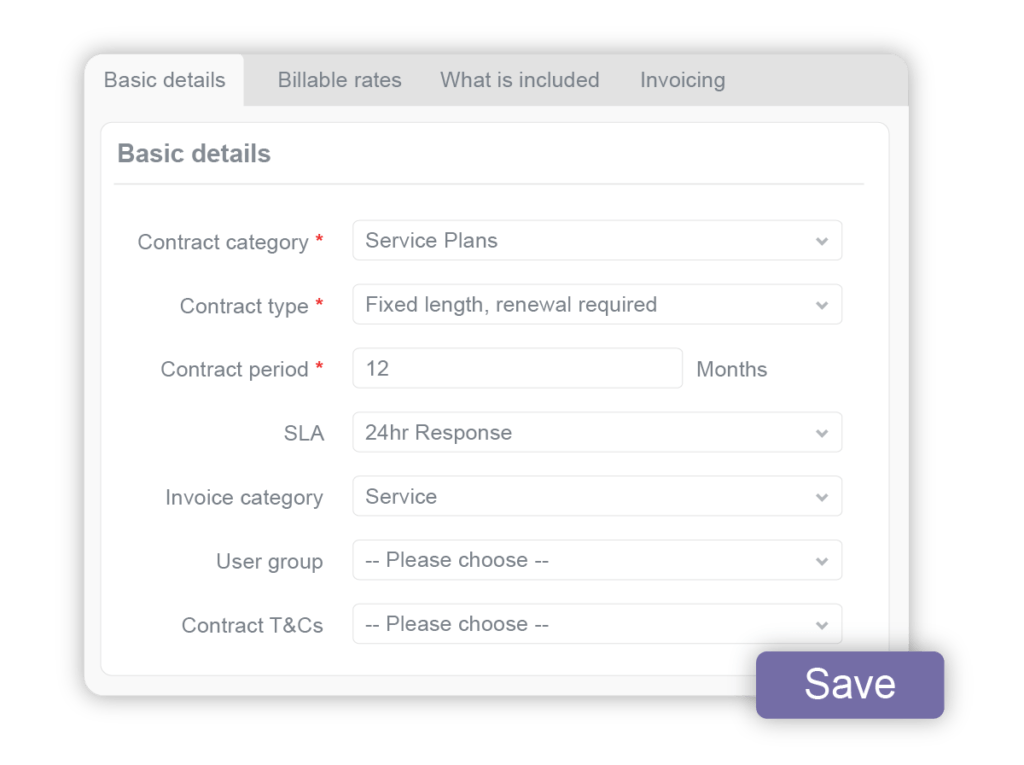Click the Months label beside Contract period
This screenshot has width=1024, height=765.
point(733,369)
